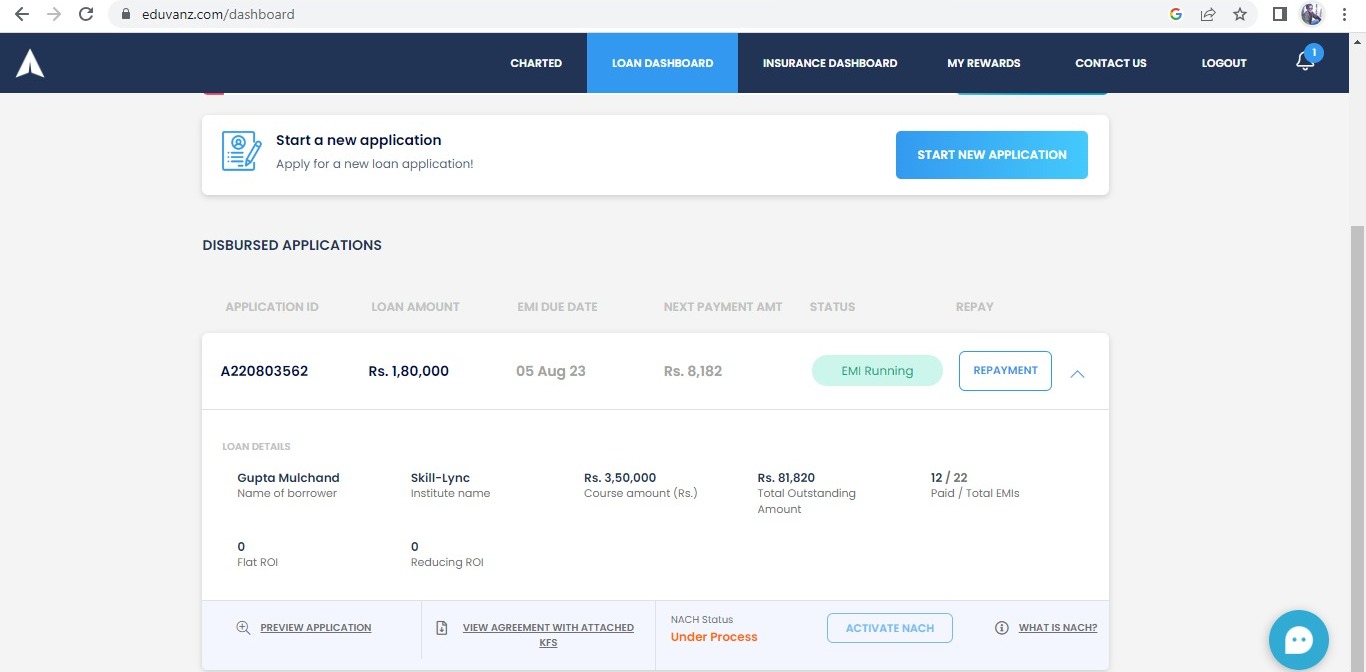This screenshot has width=1366, height=672.
Task: Click LOGOUT in navbar
Action: (x=1224, y=63)
